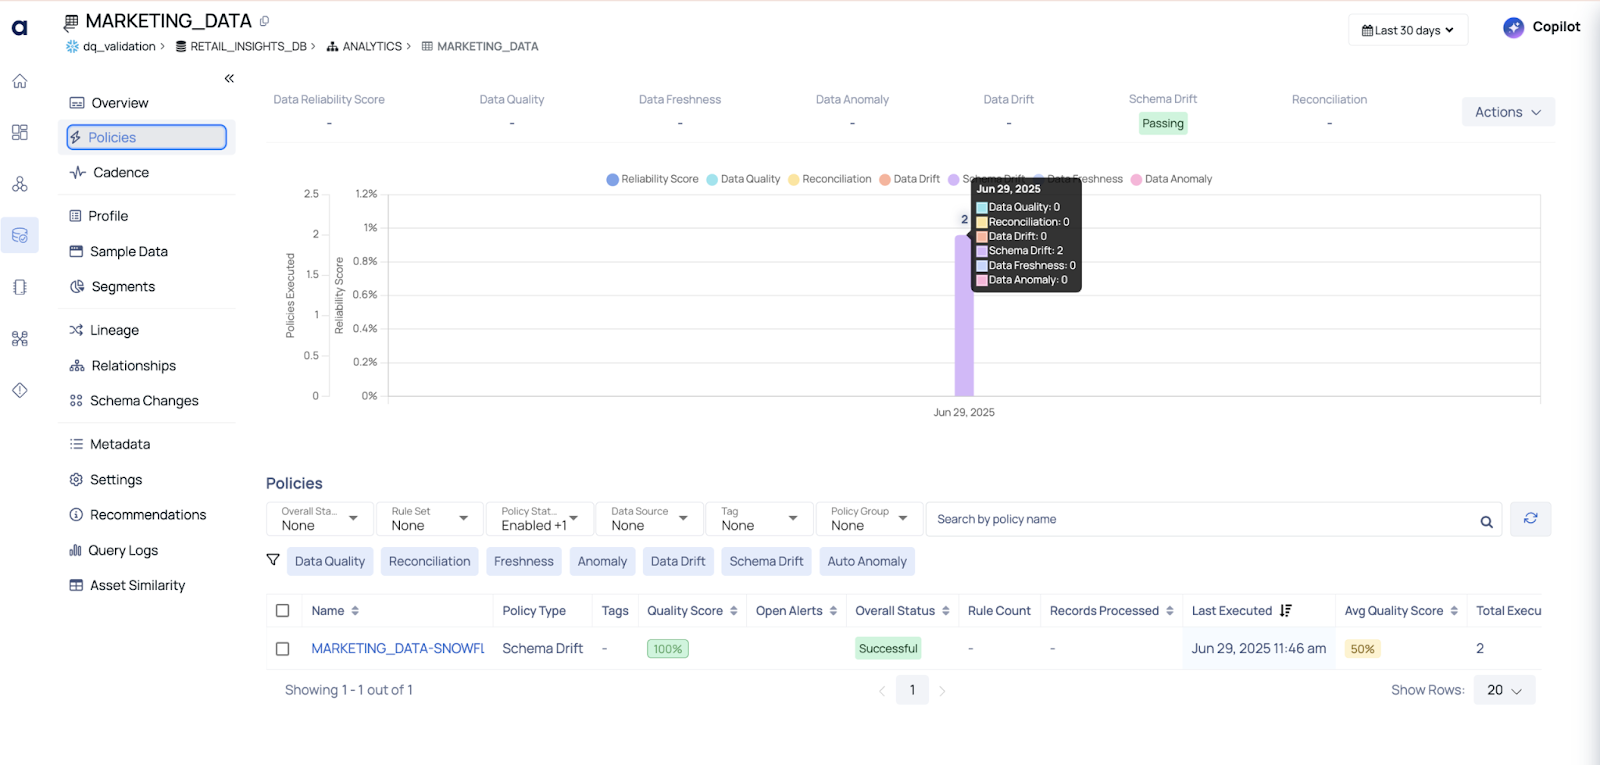This screenshot has height=765, width=1600.
Task: Open Show Rows count dropdown
Action: [x=1504, y=690]
